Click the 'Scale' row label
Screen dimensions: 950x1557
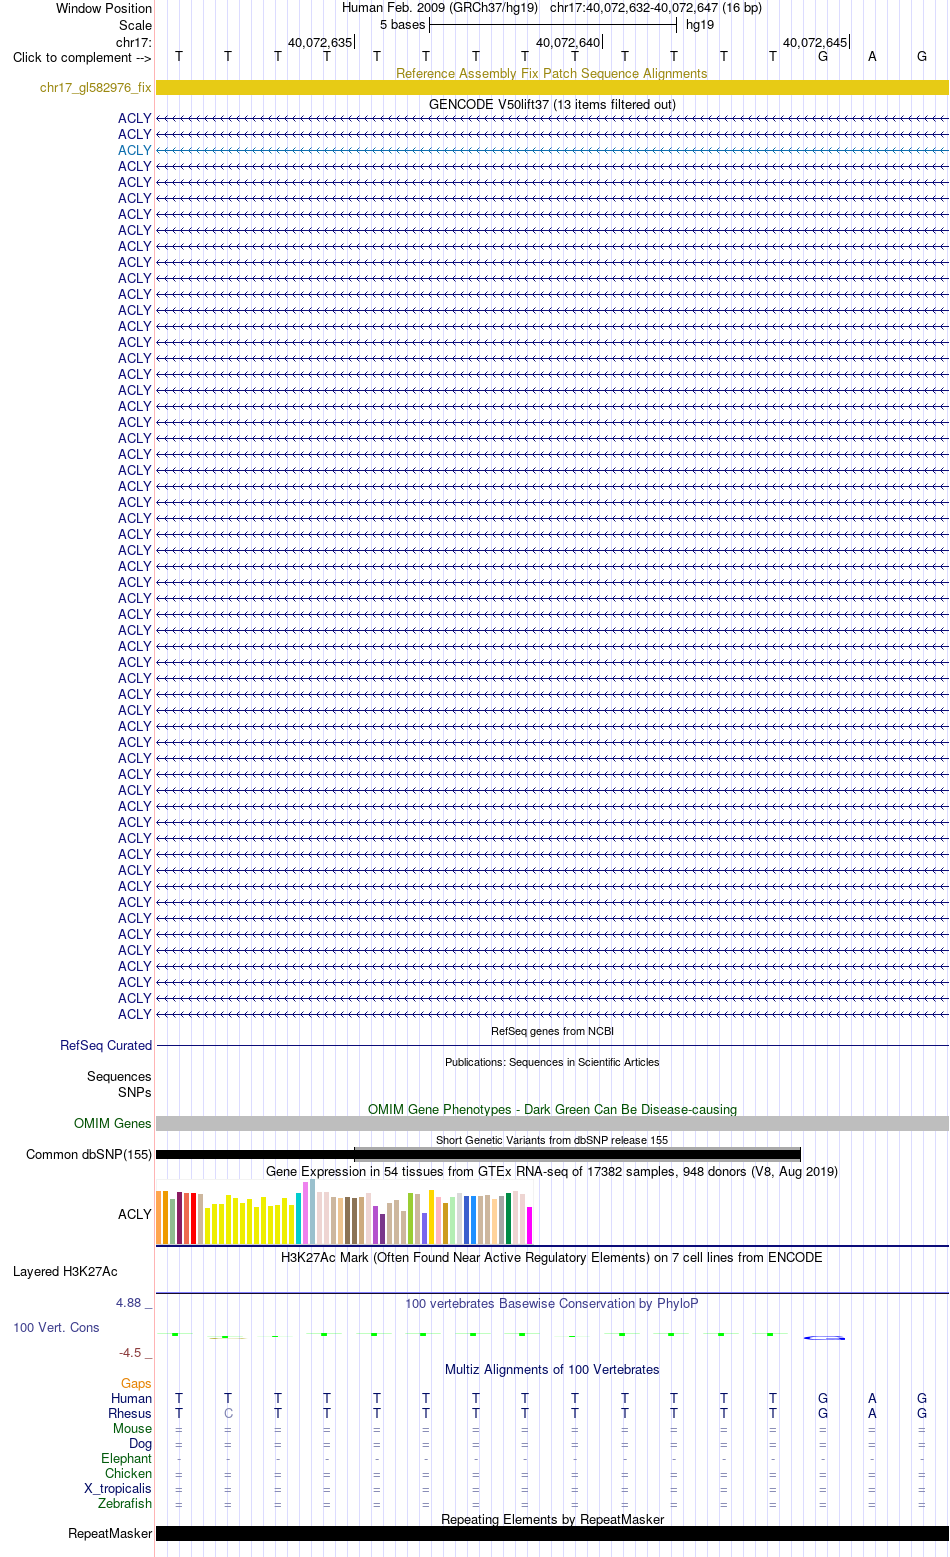pos(136,25)
